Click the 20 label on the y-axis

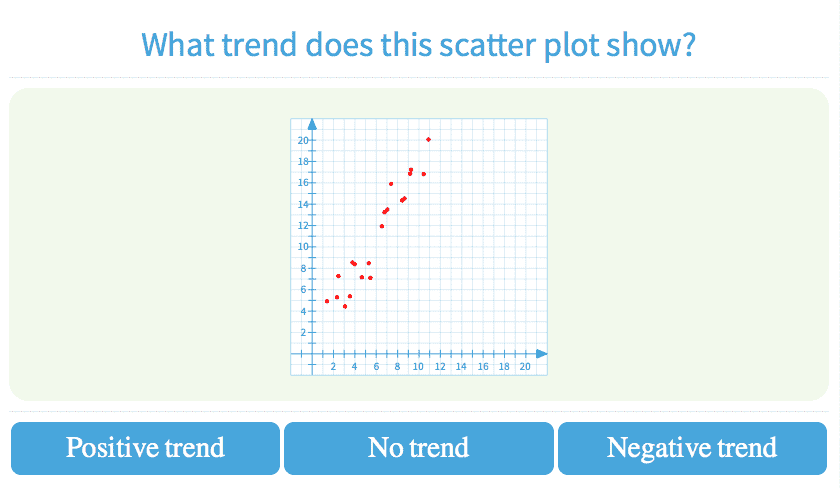[x=302, y=140]
